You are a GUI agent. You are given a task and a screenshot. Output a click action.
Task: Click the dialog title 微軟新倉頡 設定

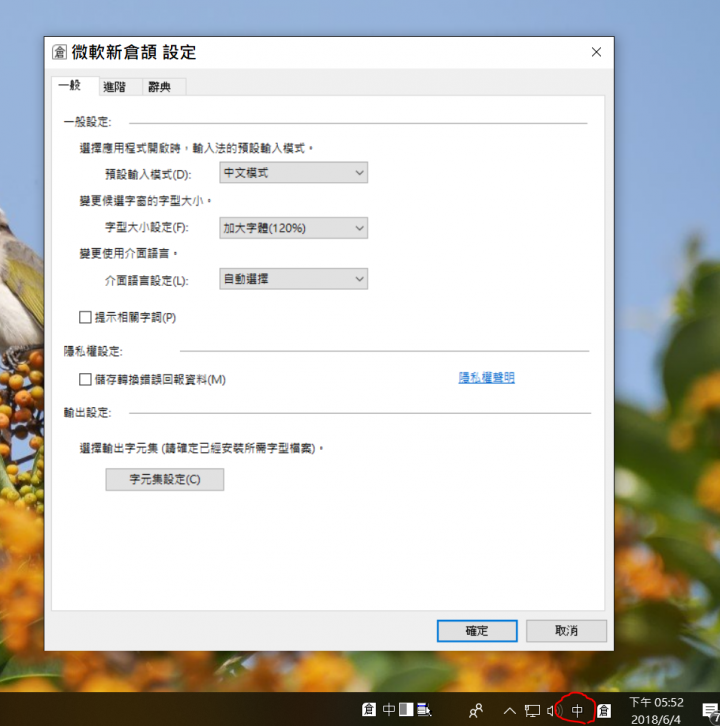[x=134, y=52]
